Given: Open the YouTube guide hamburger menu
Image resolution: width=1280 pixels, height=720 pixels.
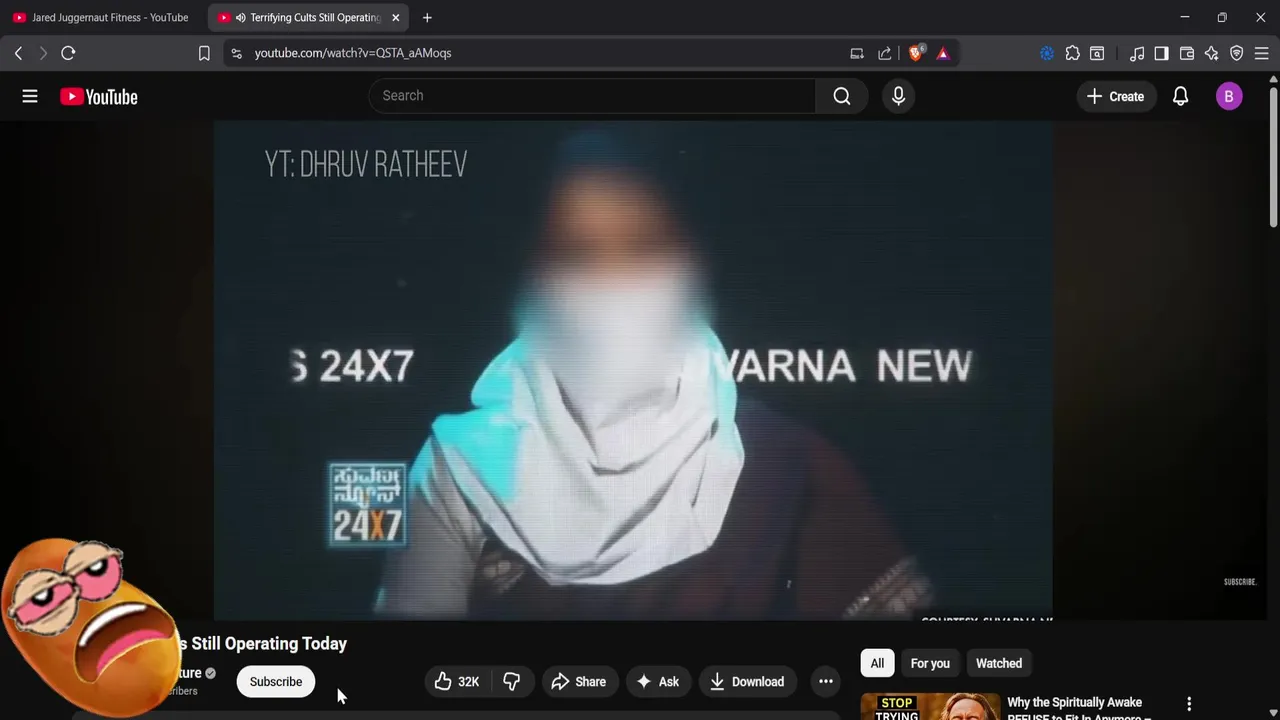Looking at the screenshot, I should point(30,96).
